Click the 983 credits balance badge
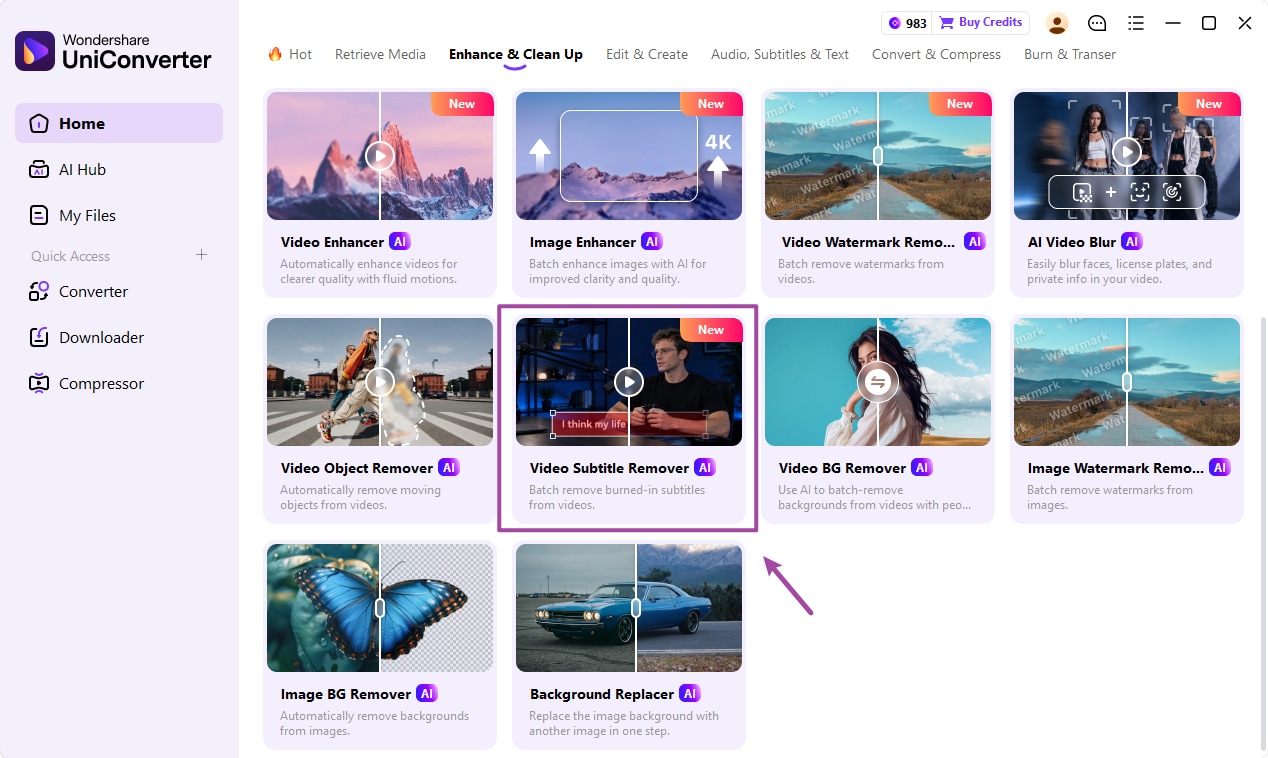This screenshot has width=1268, height=758. click(907, 23)
